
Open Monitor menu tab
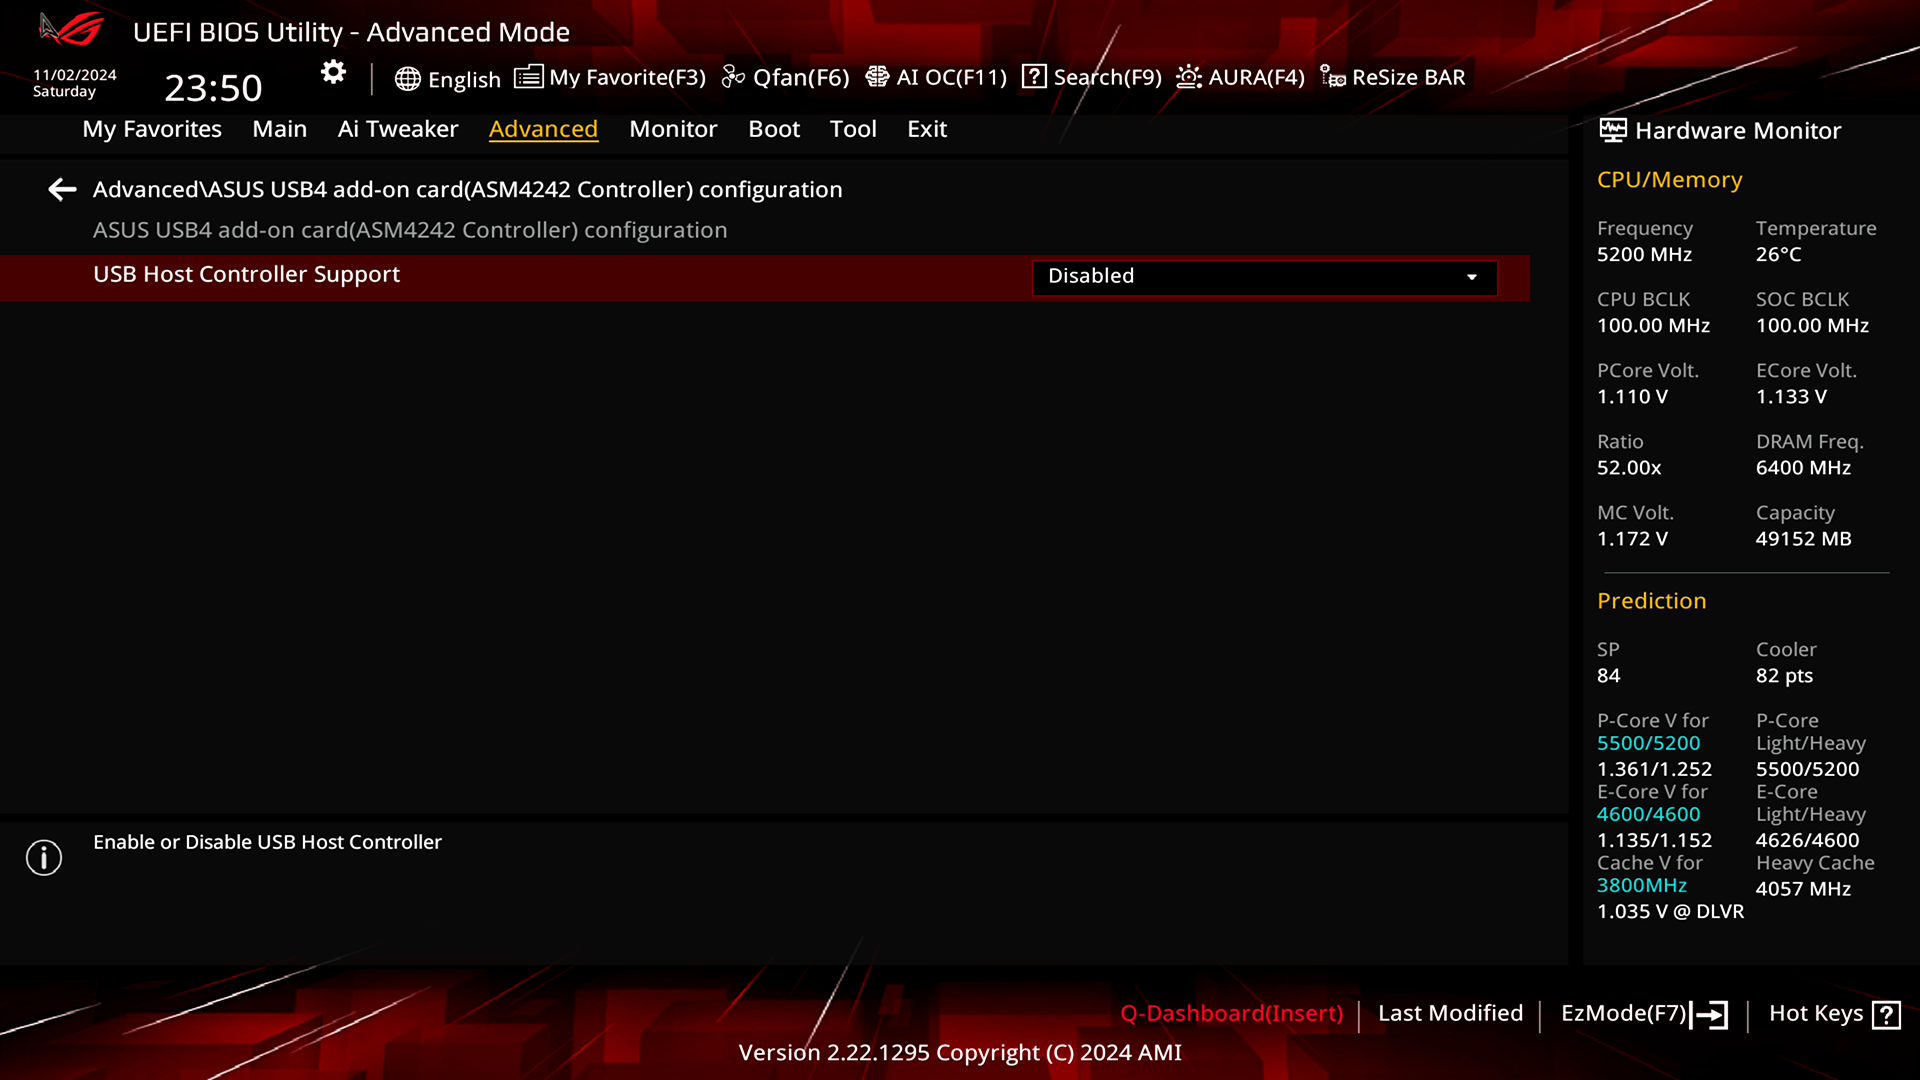[673, 128]
